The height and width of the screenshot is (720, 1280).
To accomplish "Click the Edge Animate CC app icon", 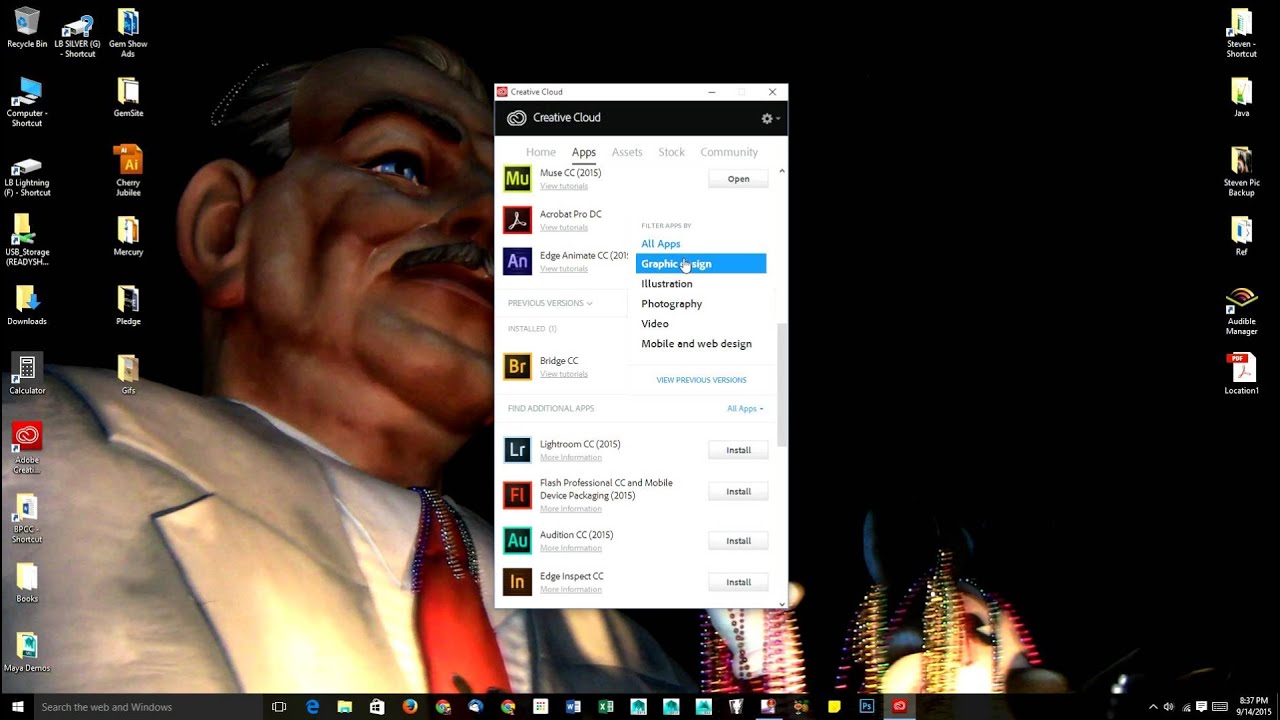I will coord(517,262).
